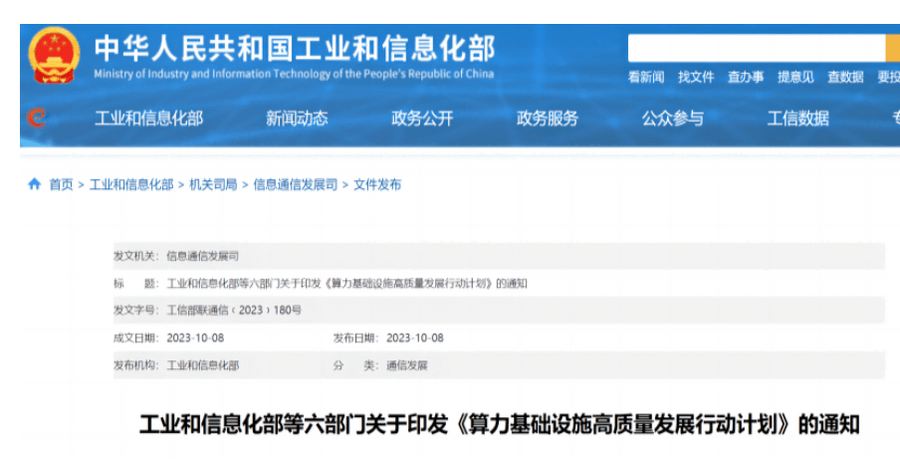Select the 政务公开 navigation menu
900x470 pixels.
[422, 118]
